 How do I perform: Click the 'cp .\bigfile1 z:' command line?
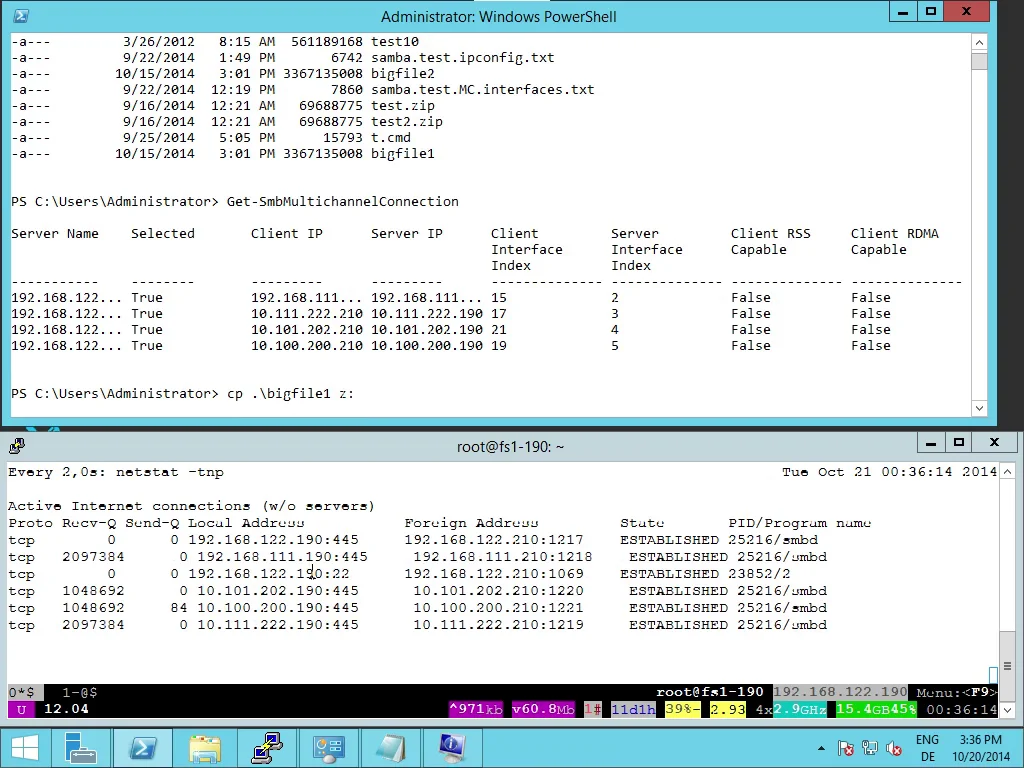290,394
